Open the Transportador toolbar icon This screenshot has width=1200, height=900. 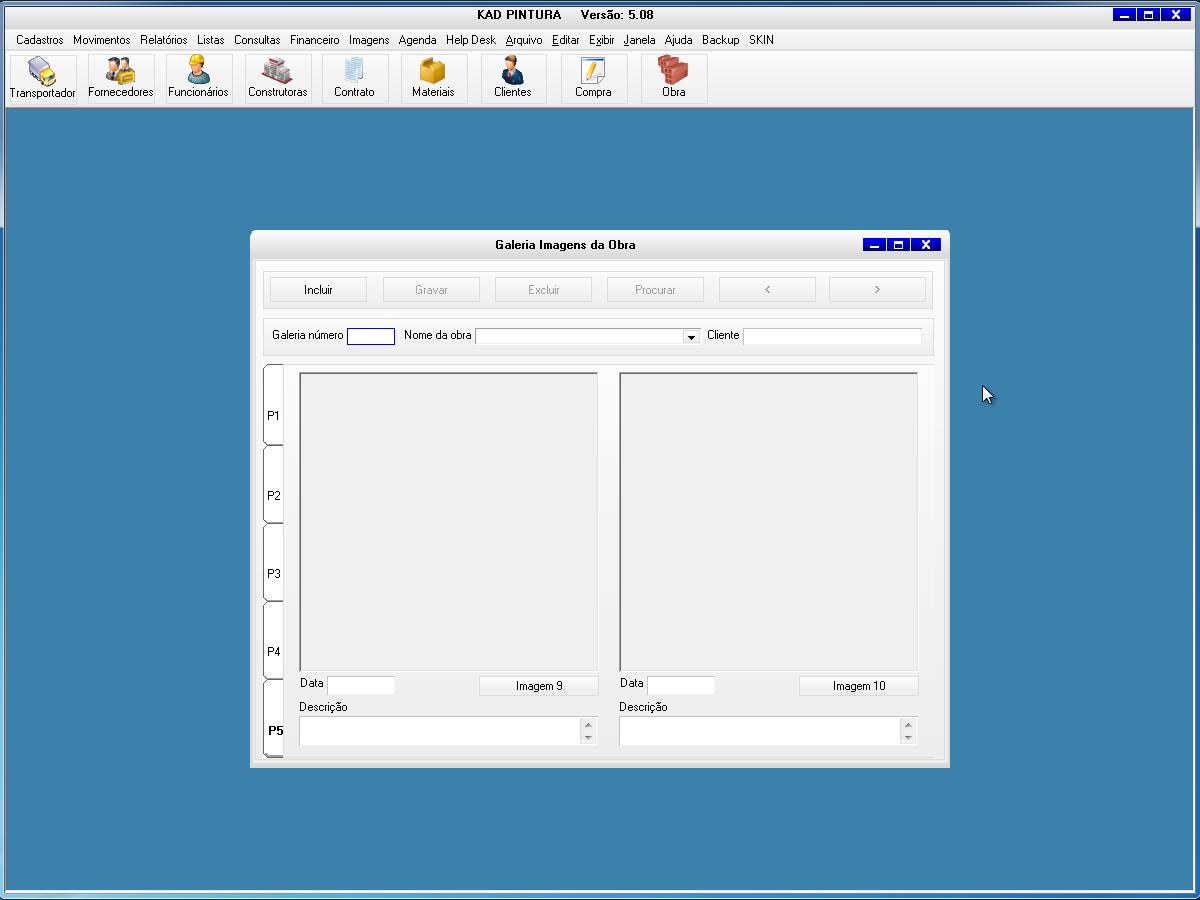click(42, 78)
